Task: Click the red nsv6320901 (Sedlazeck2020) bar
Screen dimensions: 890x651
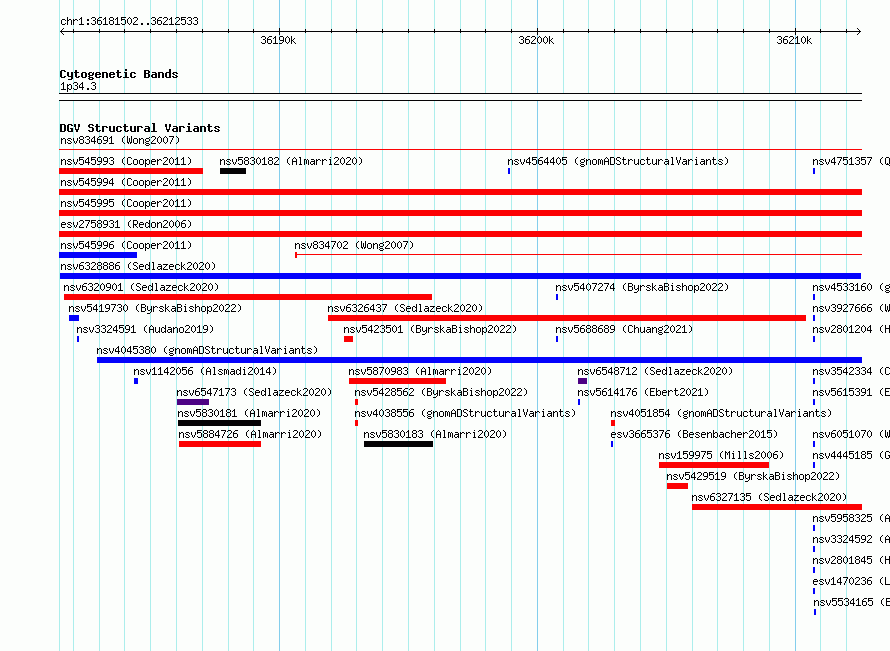Action: 248,297
